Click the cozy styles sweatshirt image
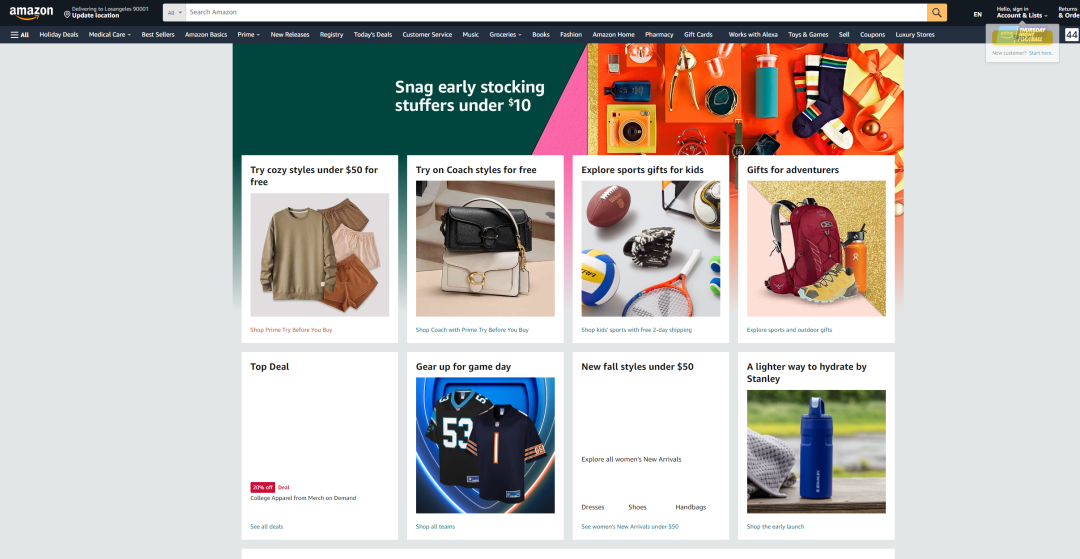 coord(320,255)
